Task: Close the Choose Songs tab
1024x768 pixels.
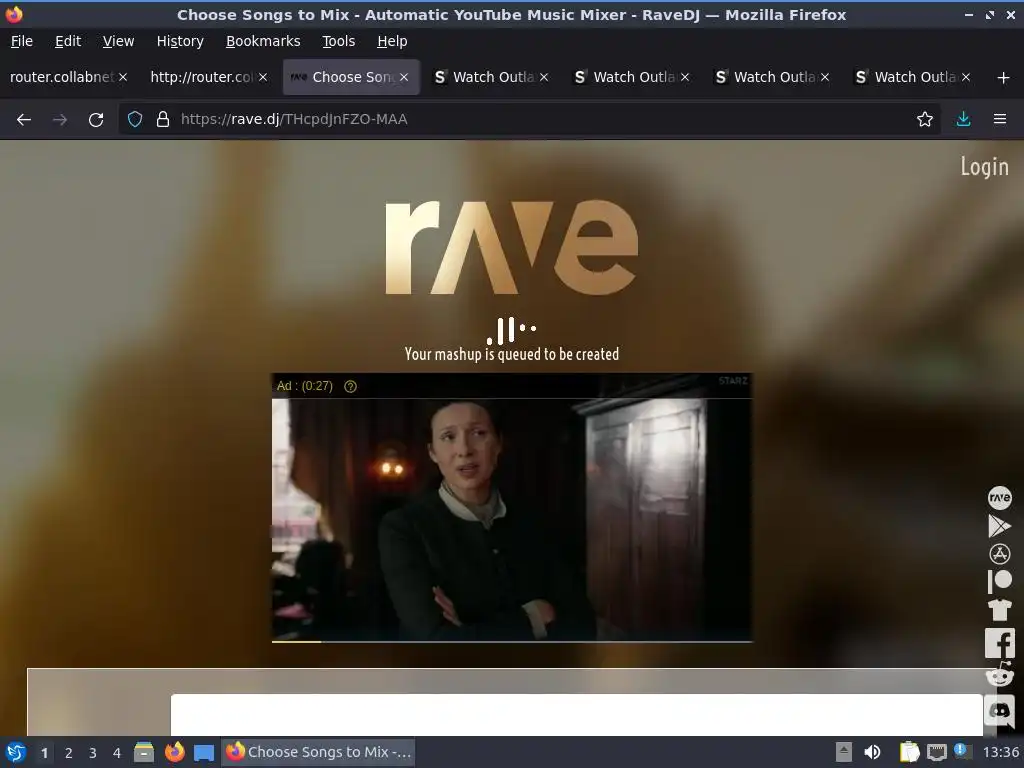Action: pyautogui.click(x=404, y=77)
